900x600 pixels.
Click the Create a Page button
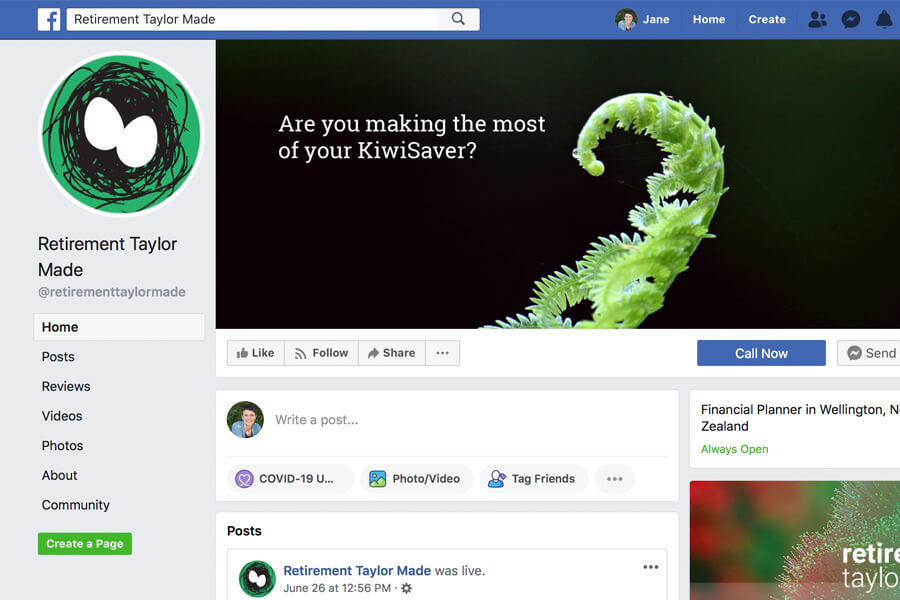pyautogui.click(x=85, y=544)
